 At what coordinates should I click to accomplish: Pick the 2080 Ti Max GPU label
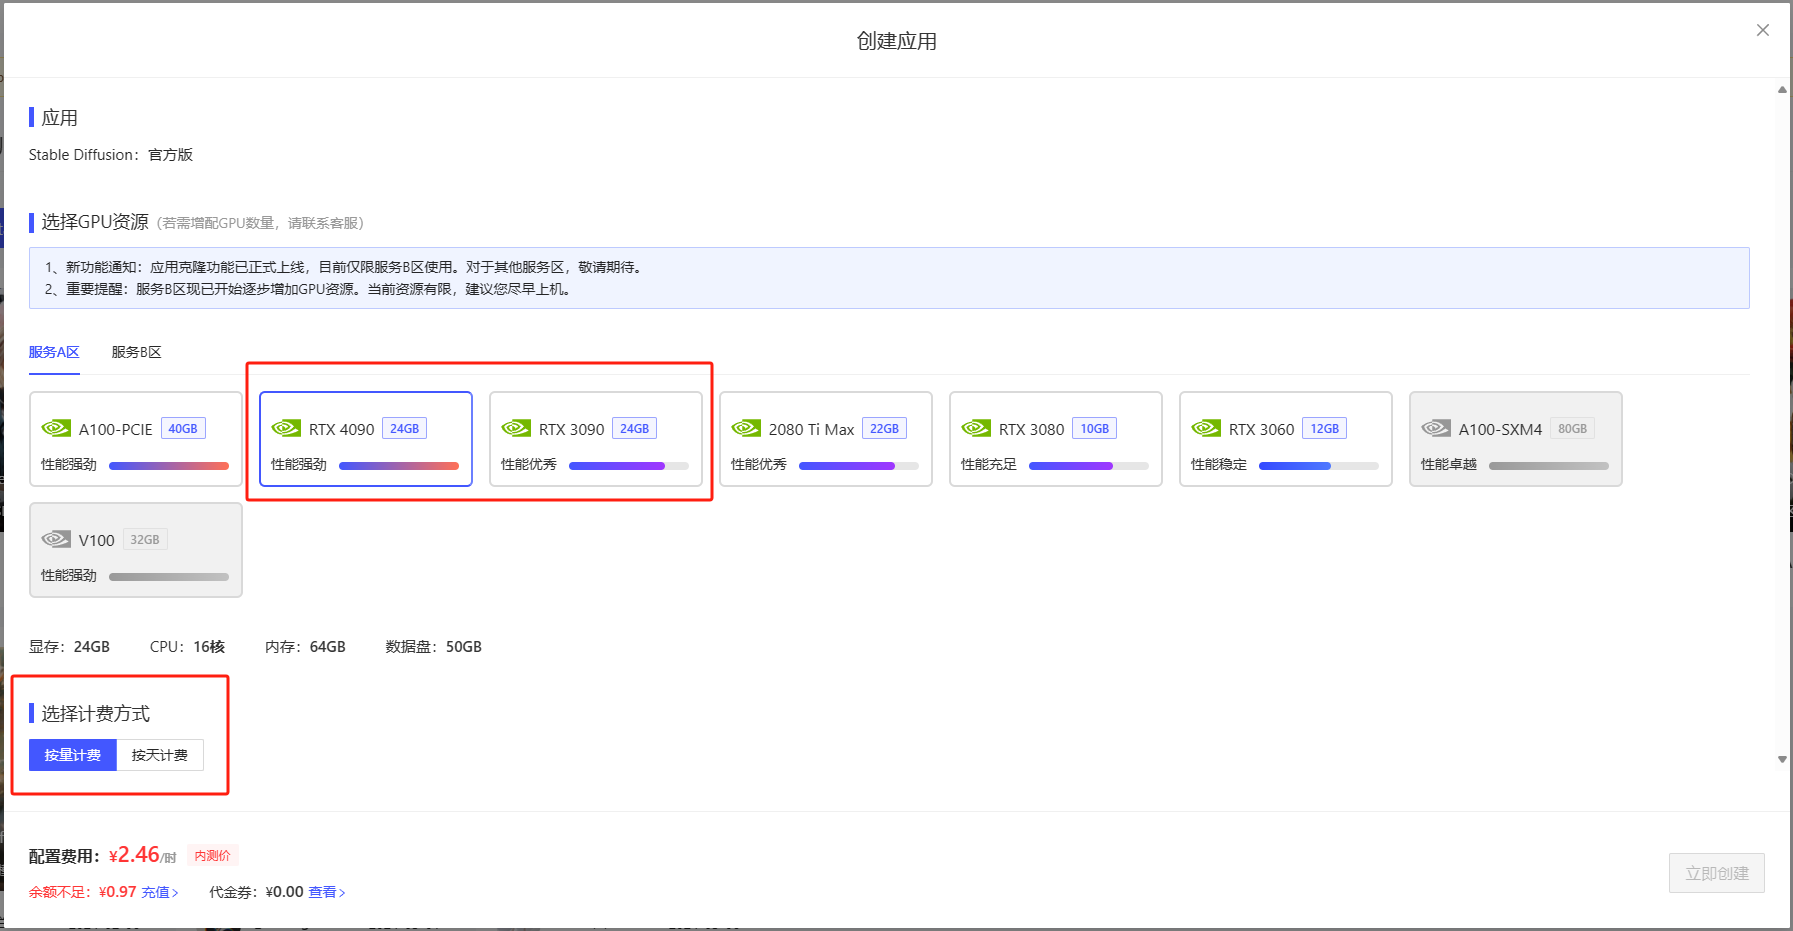coord(811,429)
